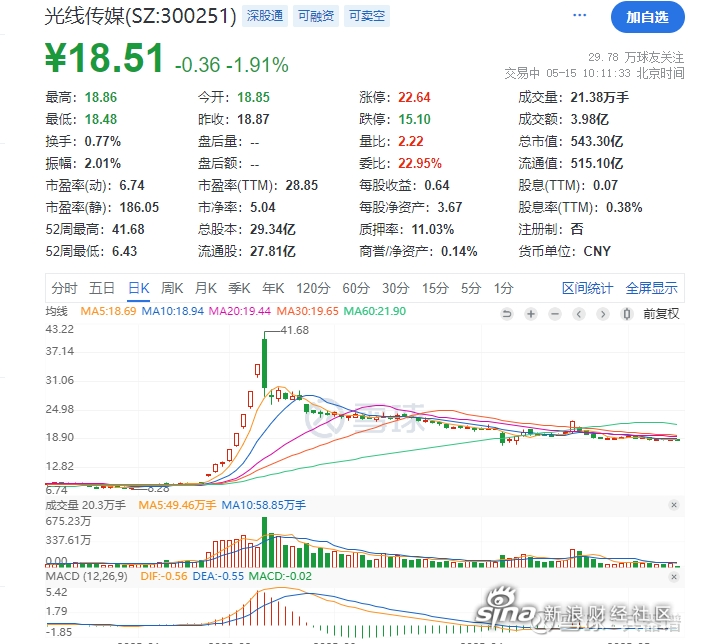Viewport: 702px width, 644px height.
Task: Click the 可卖空 tag
Action: pyautogui.click(x=367, y=16)
